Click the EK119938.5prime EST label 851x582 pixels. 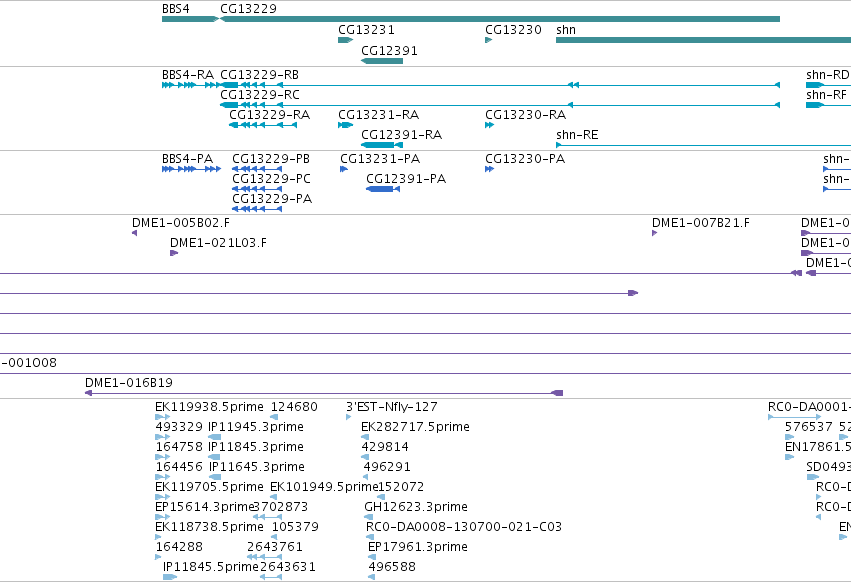click(x=209, y=407)
